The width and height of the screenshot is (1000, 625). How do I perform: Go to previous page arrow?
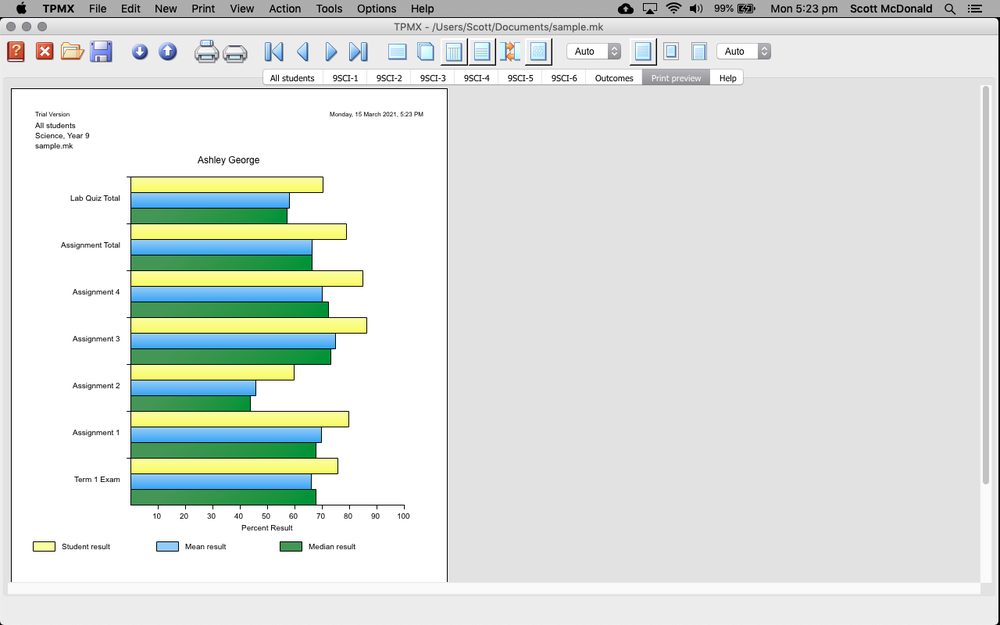point(303,52)
